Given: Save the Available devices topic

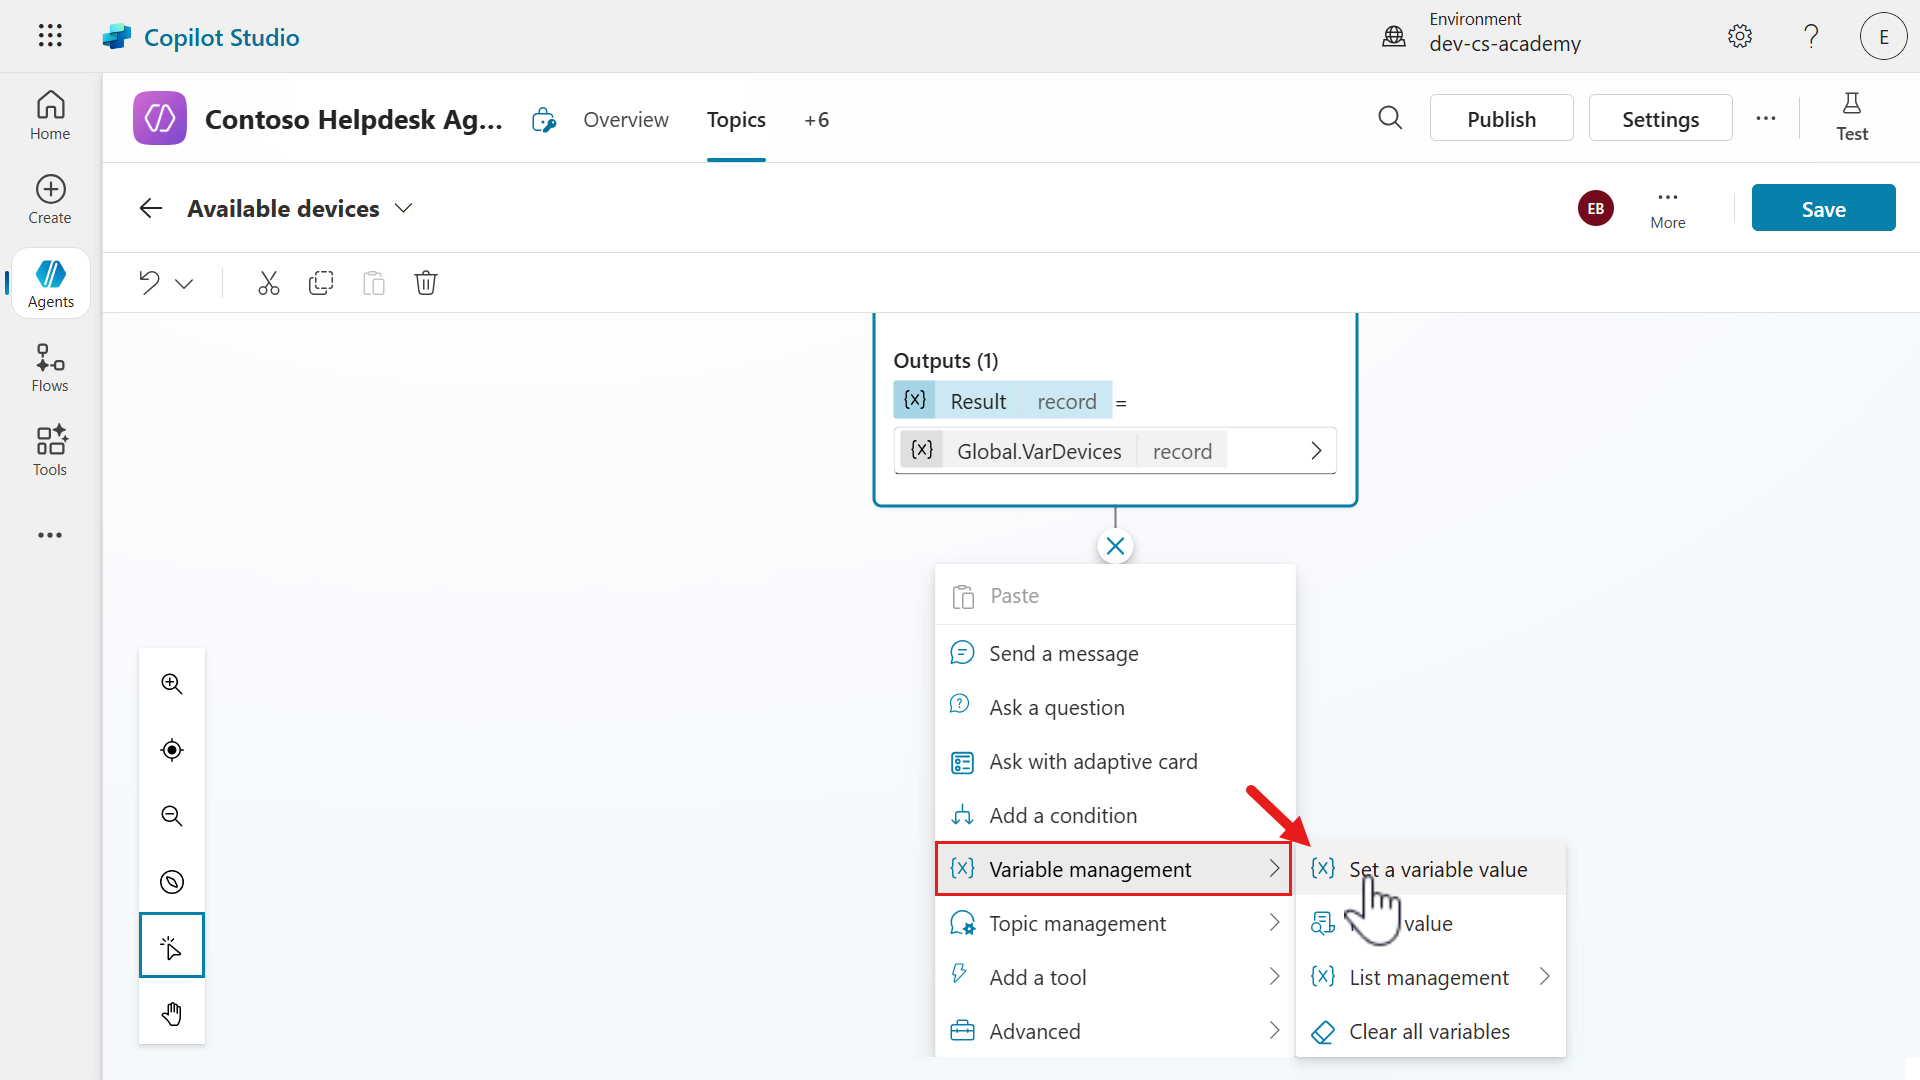Looking at the screenshot, I should coord(1822,207).
